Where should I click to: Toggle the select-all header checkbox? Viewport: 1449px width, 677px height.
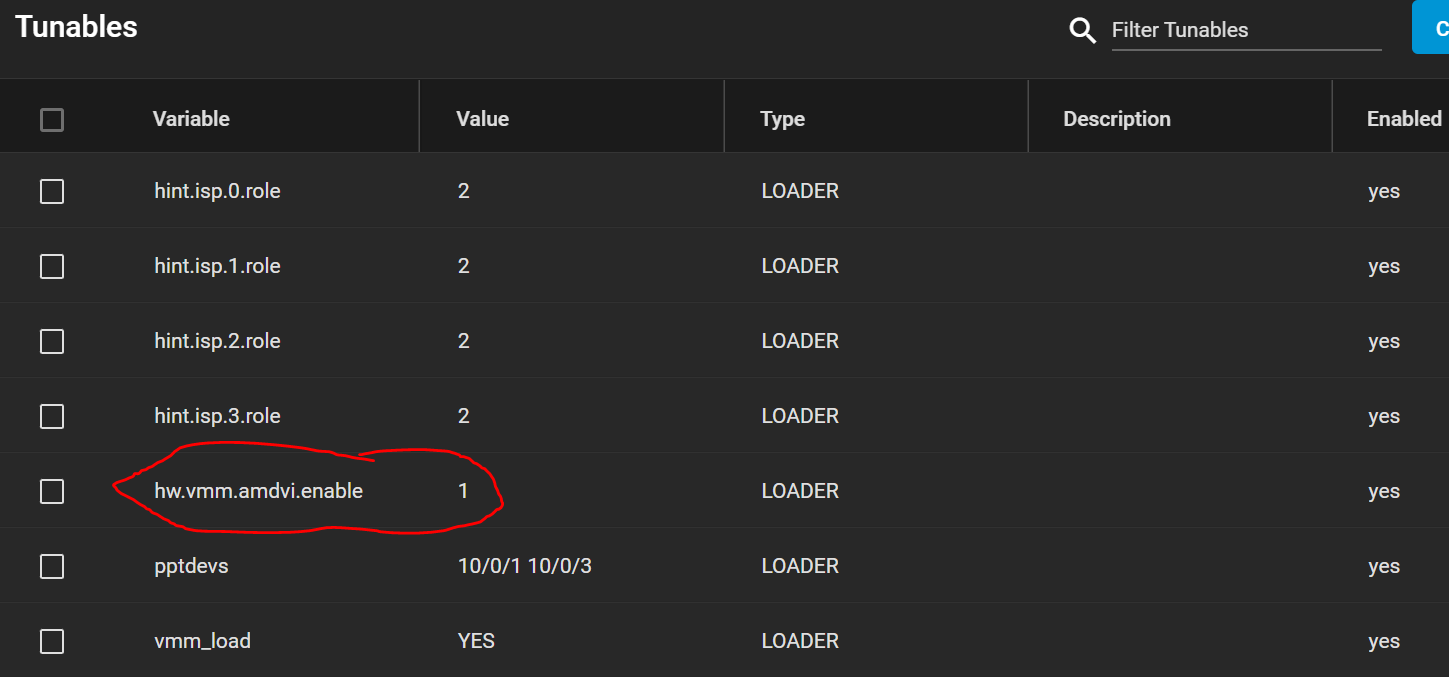click(x=52, y=120)
